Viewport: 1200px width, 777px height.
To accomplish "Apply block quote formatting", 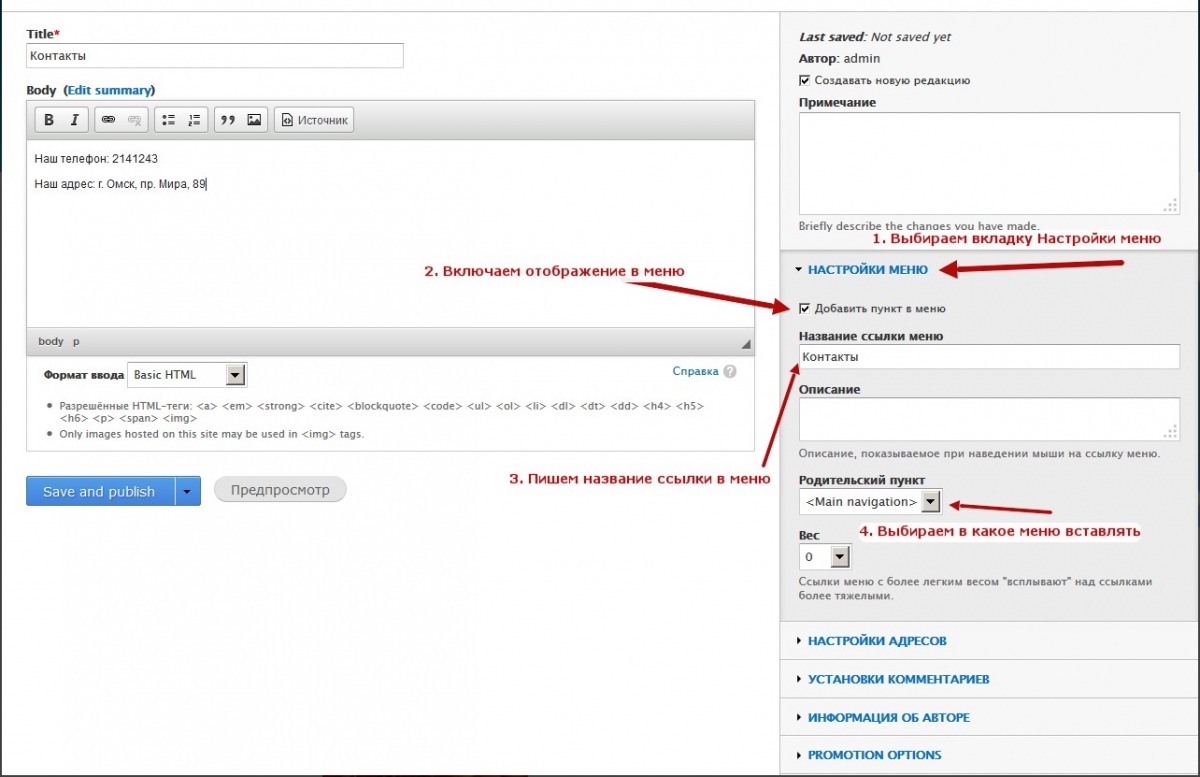I will pos(228,120).
